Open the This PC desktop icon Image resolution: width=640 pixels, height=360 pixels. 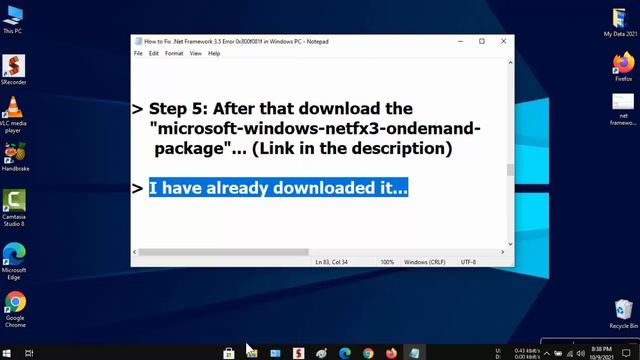(x=13, y=20)
